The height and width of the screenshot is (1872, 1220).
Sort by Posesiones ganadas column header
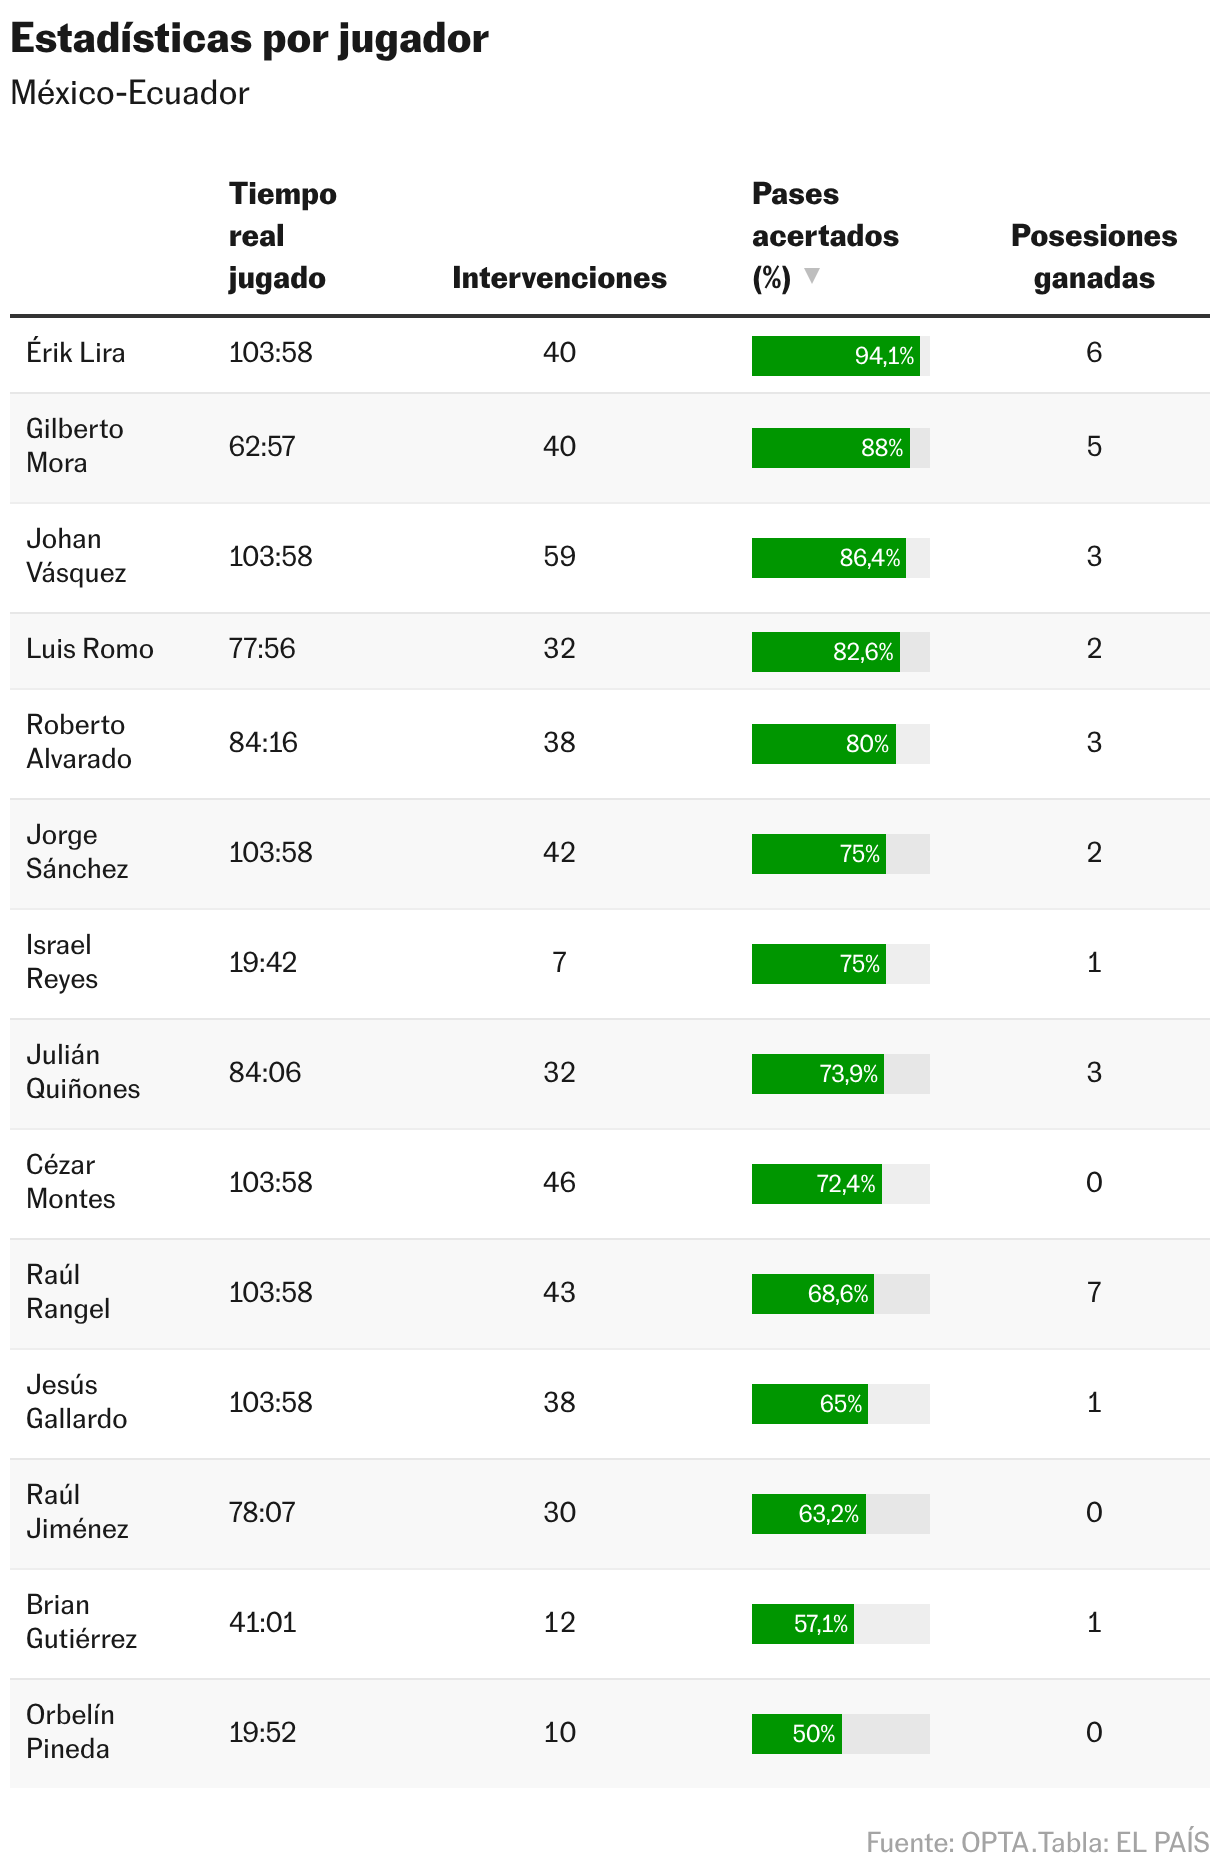(1094, 257)
